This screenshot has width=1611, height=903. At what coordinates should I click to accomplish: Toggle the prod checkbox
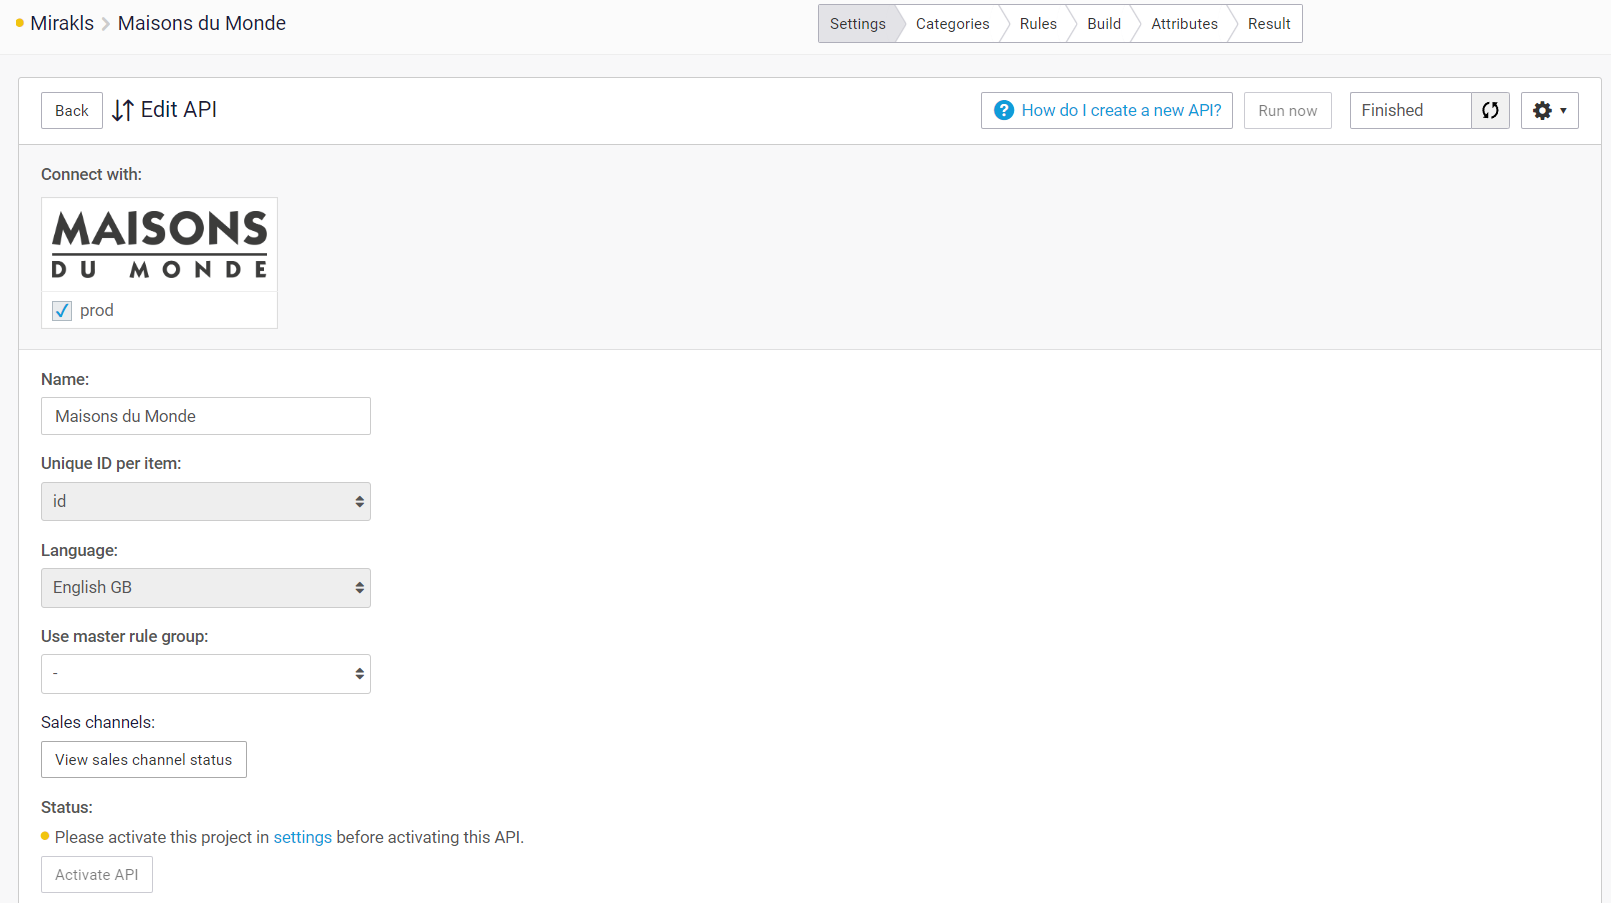coord(62,310)
